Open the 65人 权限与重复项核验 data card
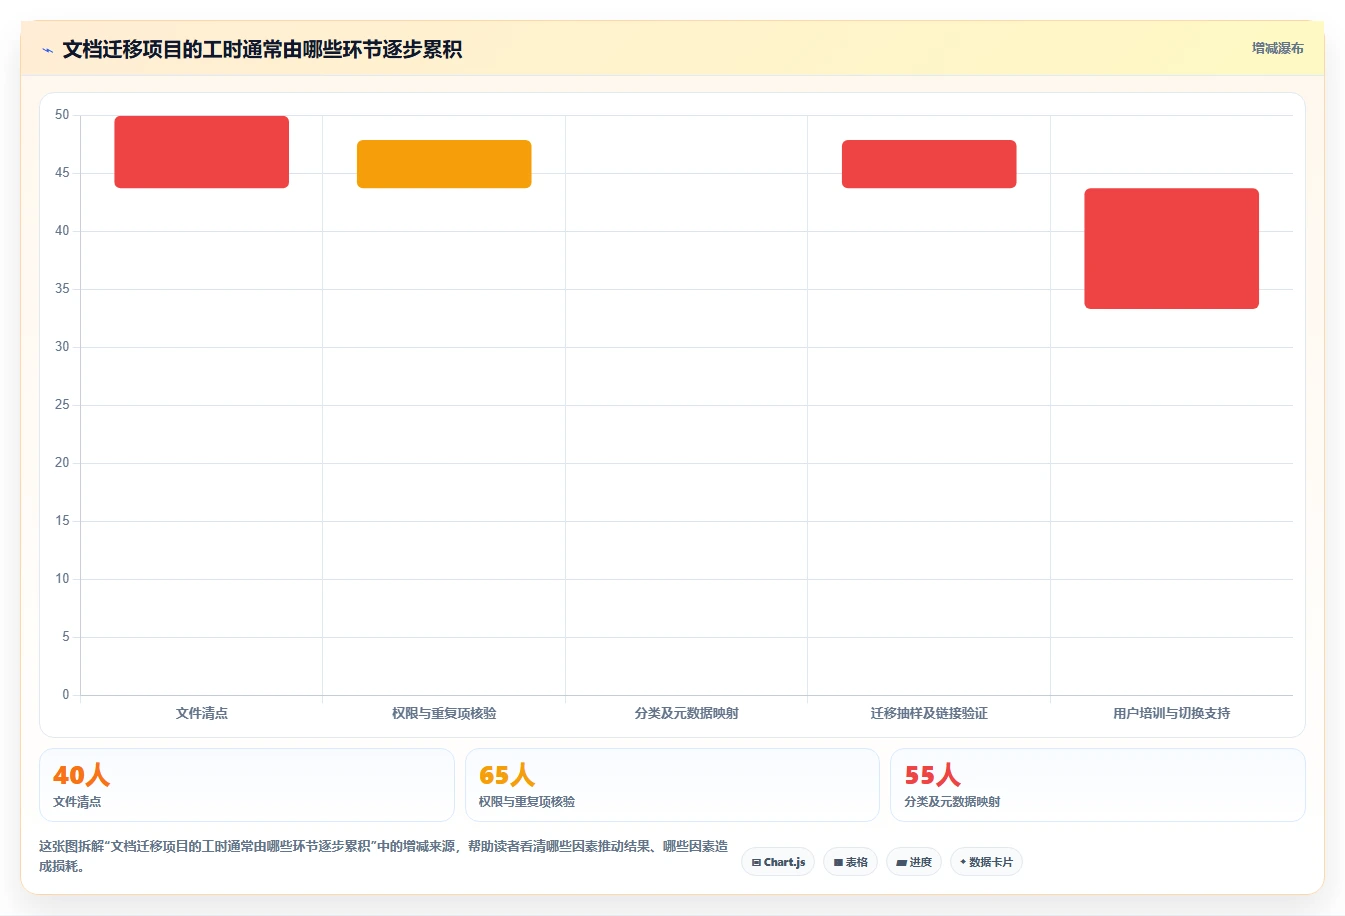The image size is (1345, 916). [x=672, y=785]
